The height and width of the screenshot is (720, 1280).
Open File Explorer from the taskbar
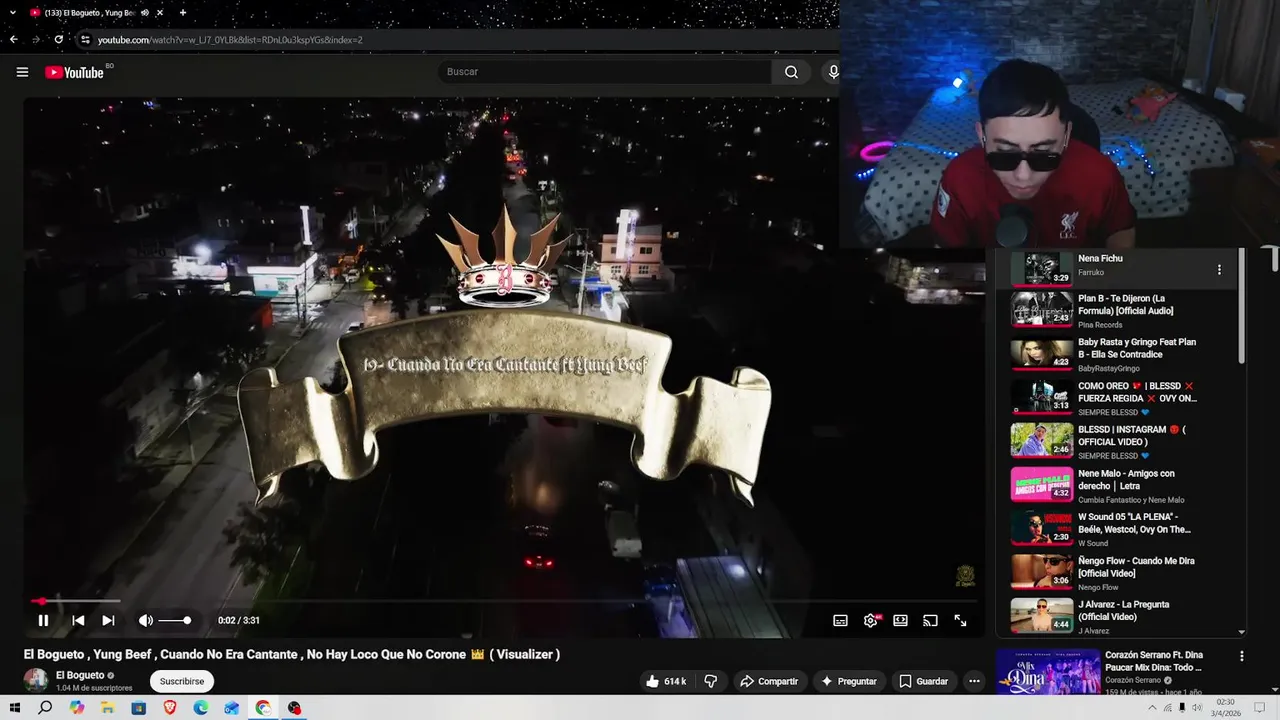[108, 708]
